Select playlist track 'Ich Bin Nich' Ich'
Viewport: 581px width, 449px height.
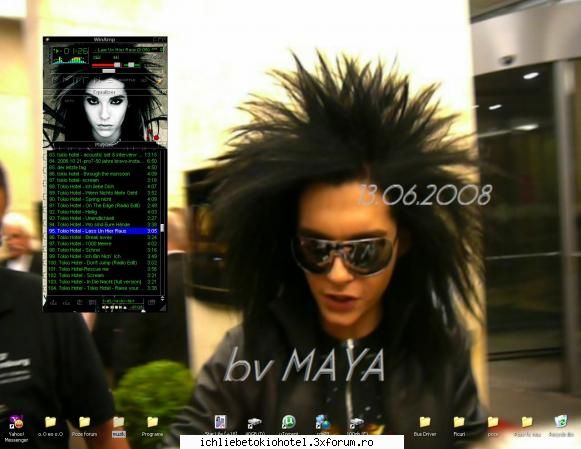point(103,256)
